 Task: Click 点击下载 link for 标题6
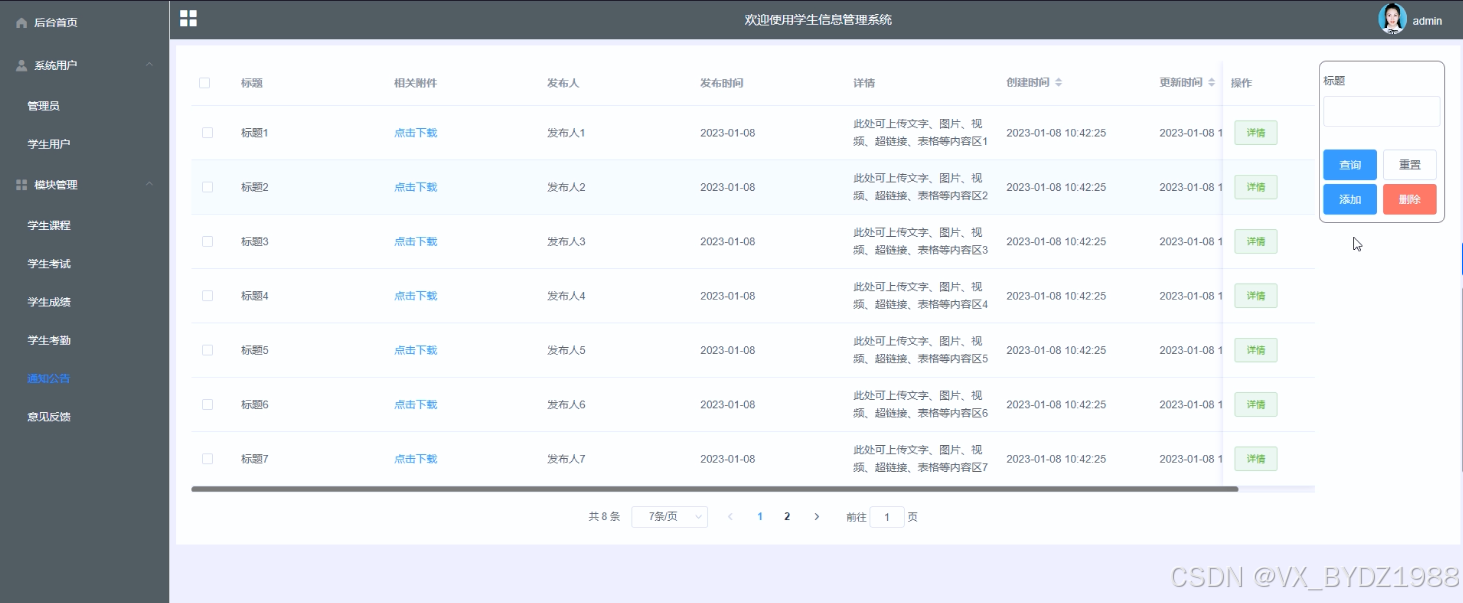point(415,404)
